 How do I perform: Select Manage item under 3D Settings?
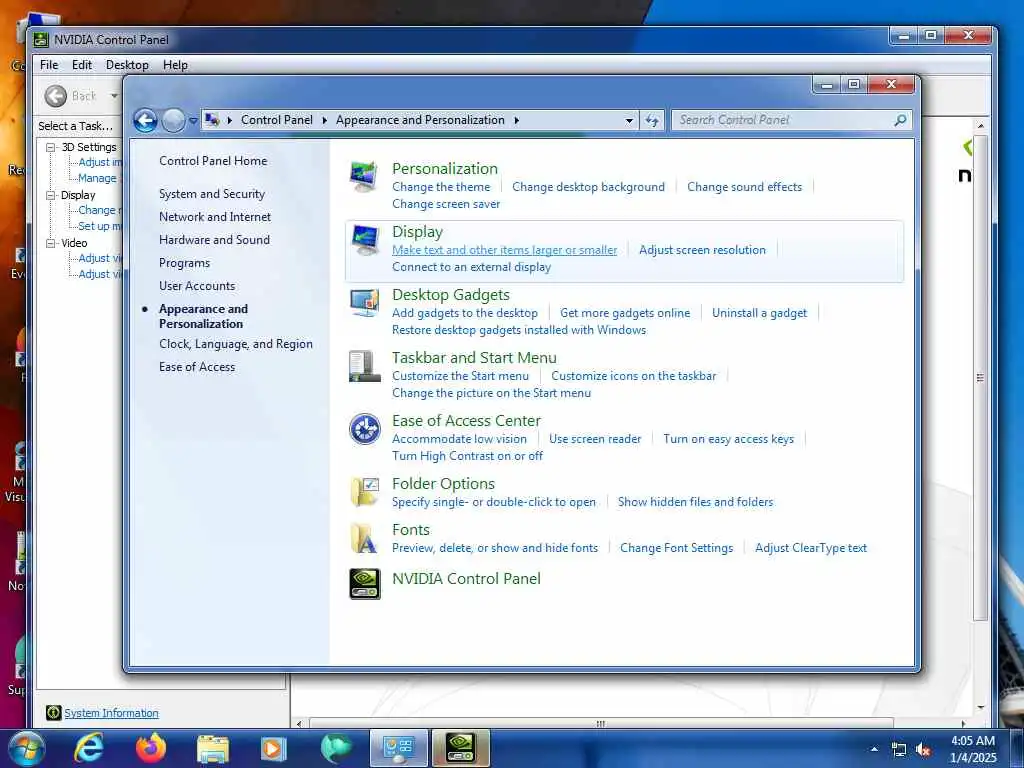click(x=97, y=178)
